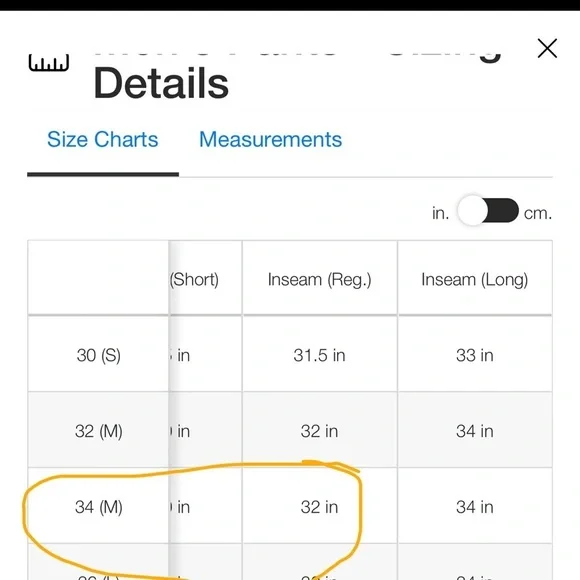Viewport: 580px width, 580px height.
Task: Select the Size Charts tab
Action: coord(103,139)
